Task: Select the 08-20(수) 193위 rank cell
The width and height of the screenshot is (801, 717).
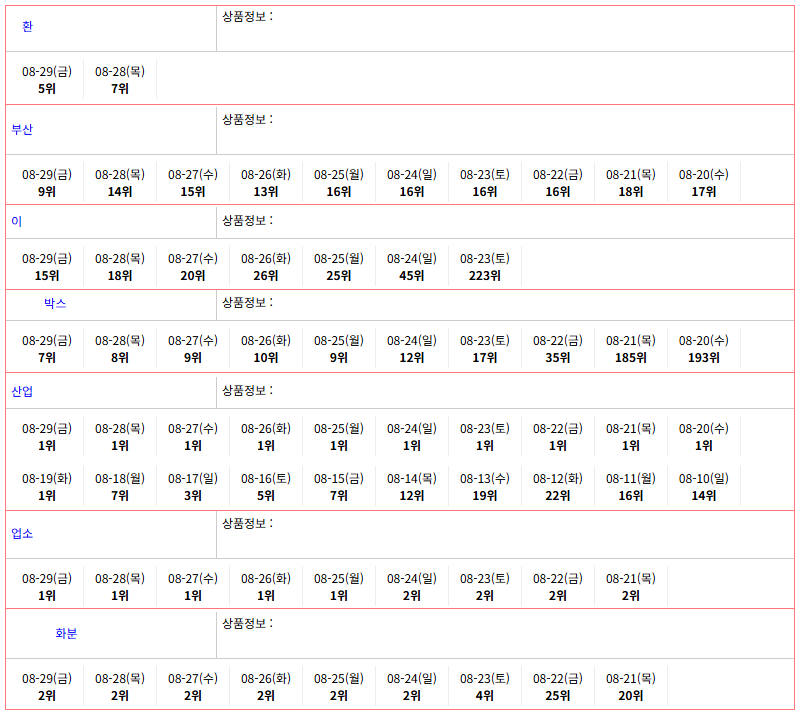Action: [x=704, y=349]
